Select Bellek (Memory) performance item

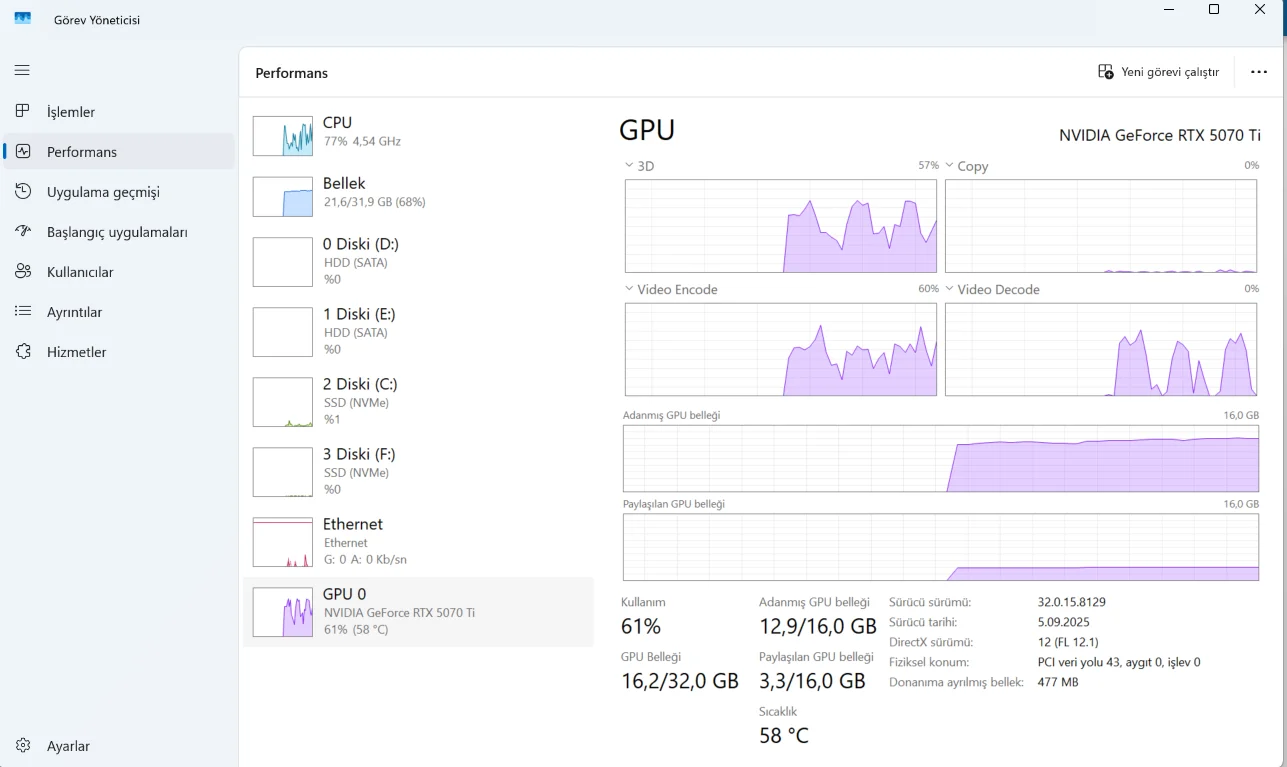pyautogui.click(x=417, y=192)
